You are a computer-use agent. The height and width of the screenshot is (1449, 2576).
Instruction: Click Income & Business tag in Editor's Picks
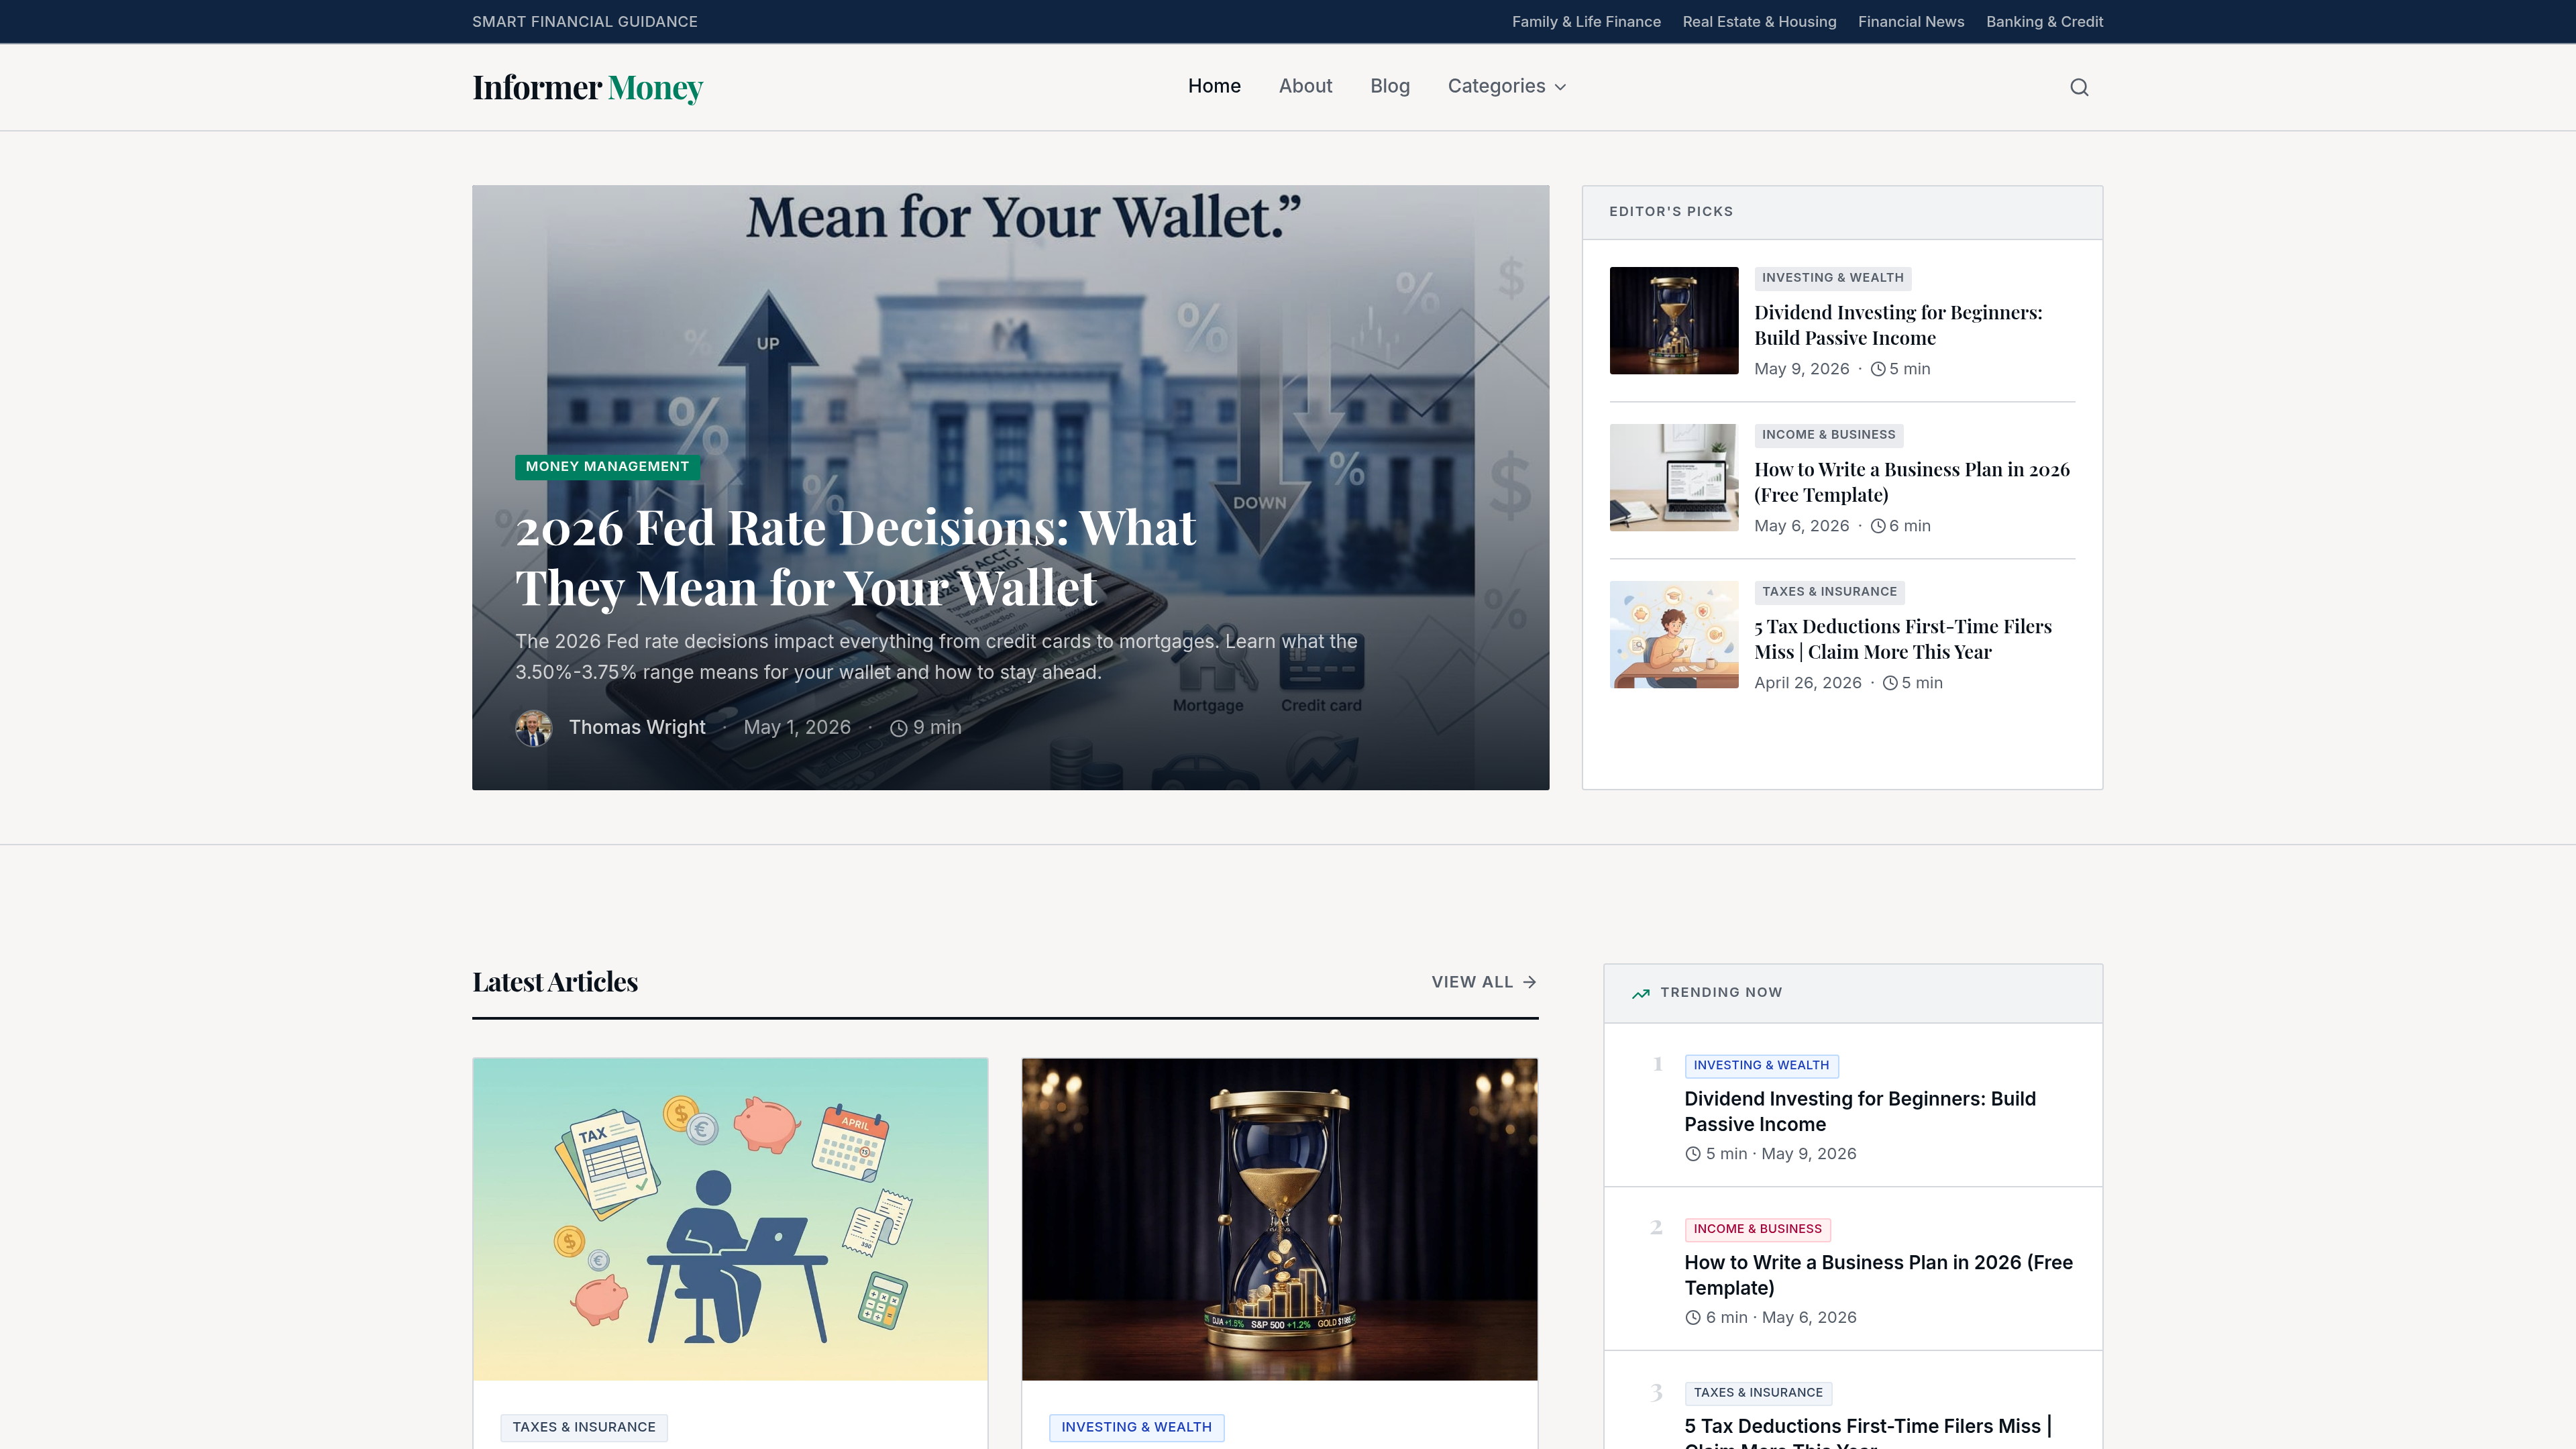[1828, 435]
